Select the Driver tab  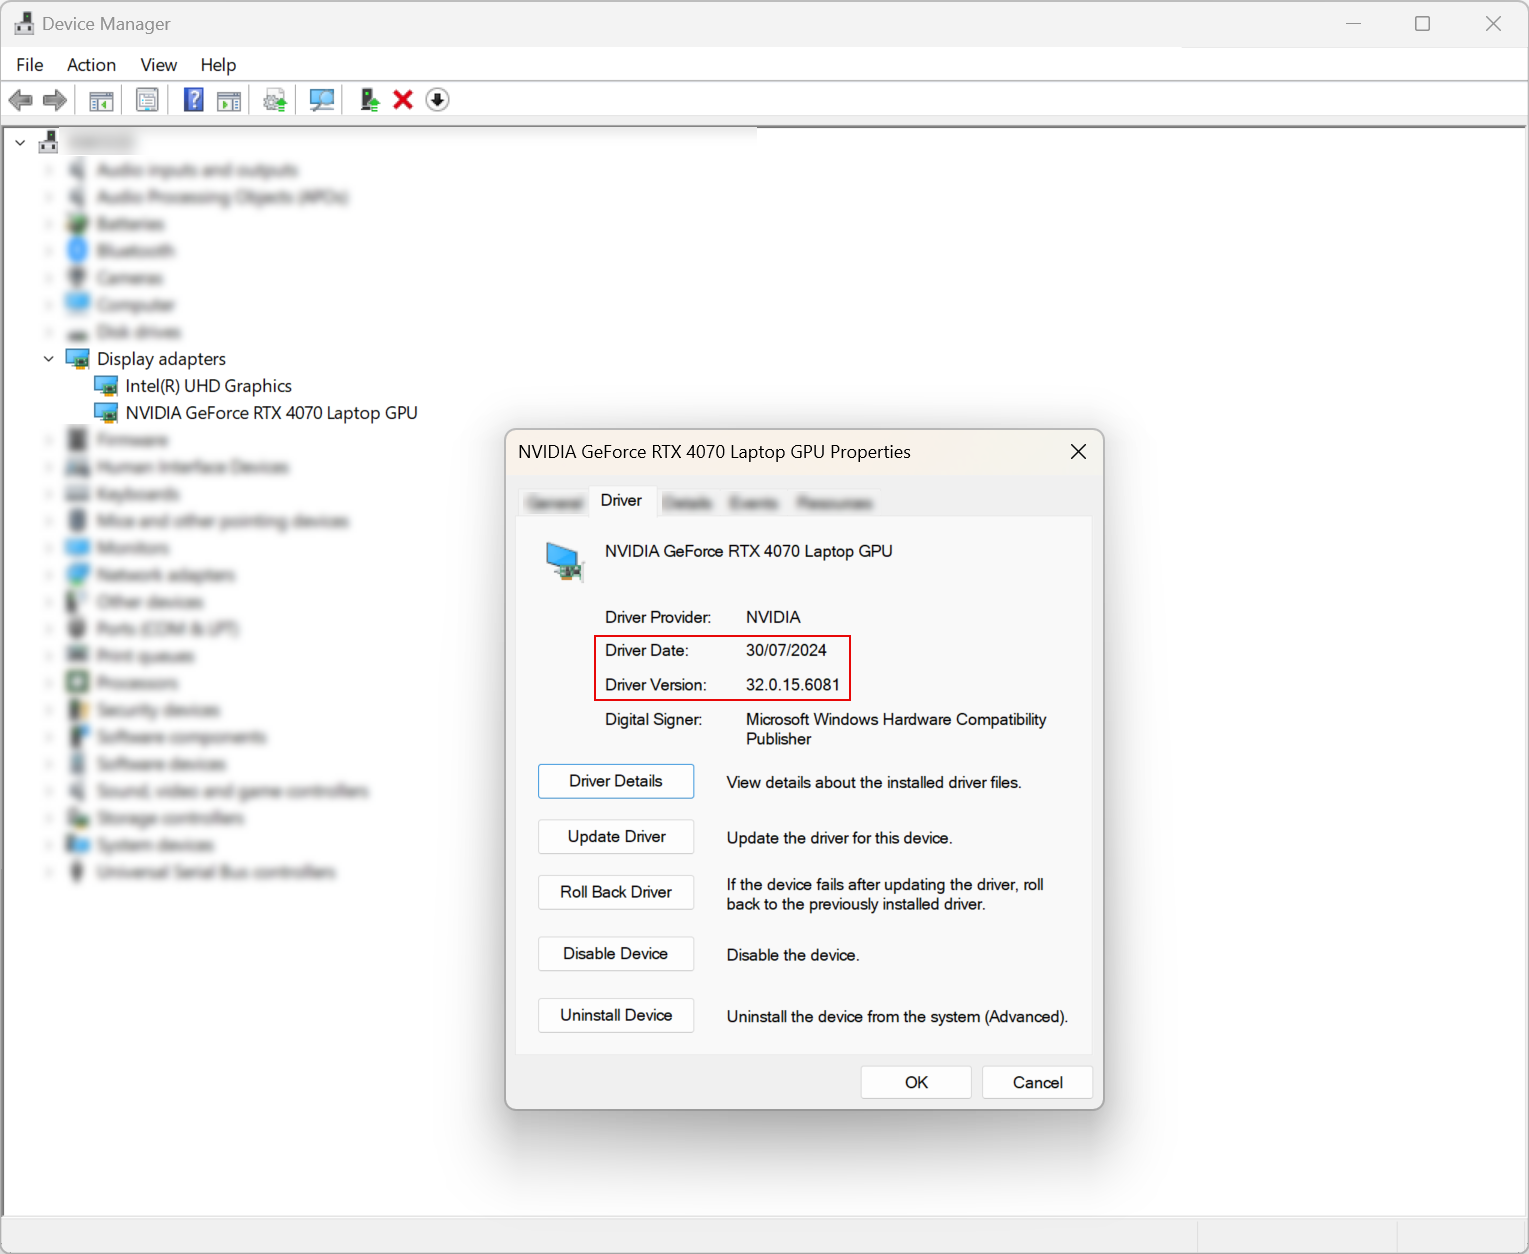[621, 500]
